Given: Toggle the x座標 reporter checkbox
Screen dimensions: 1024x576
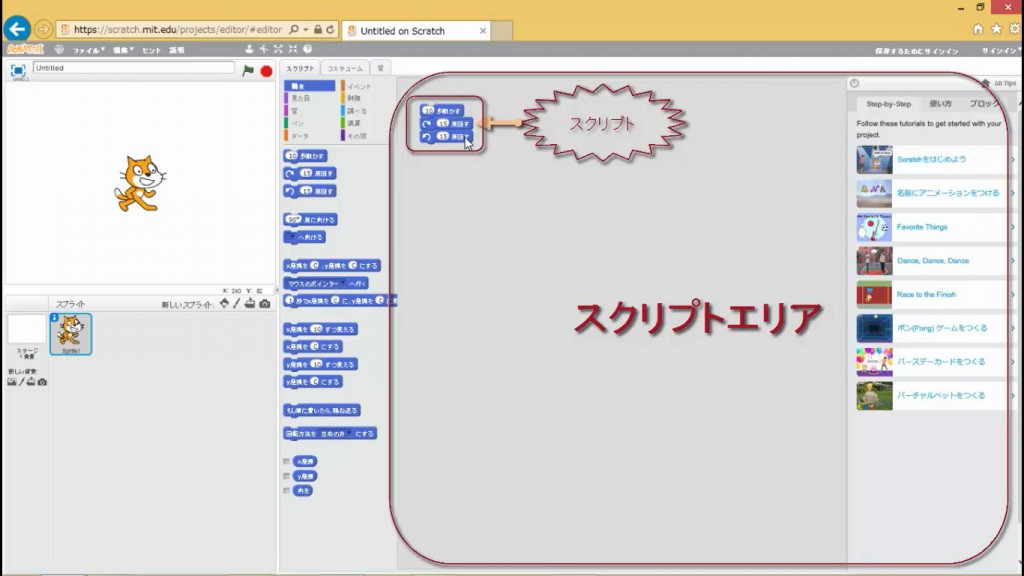Looking at the screenshot, I should point(286,462).
